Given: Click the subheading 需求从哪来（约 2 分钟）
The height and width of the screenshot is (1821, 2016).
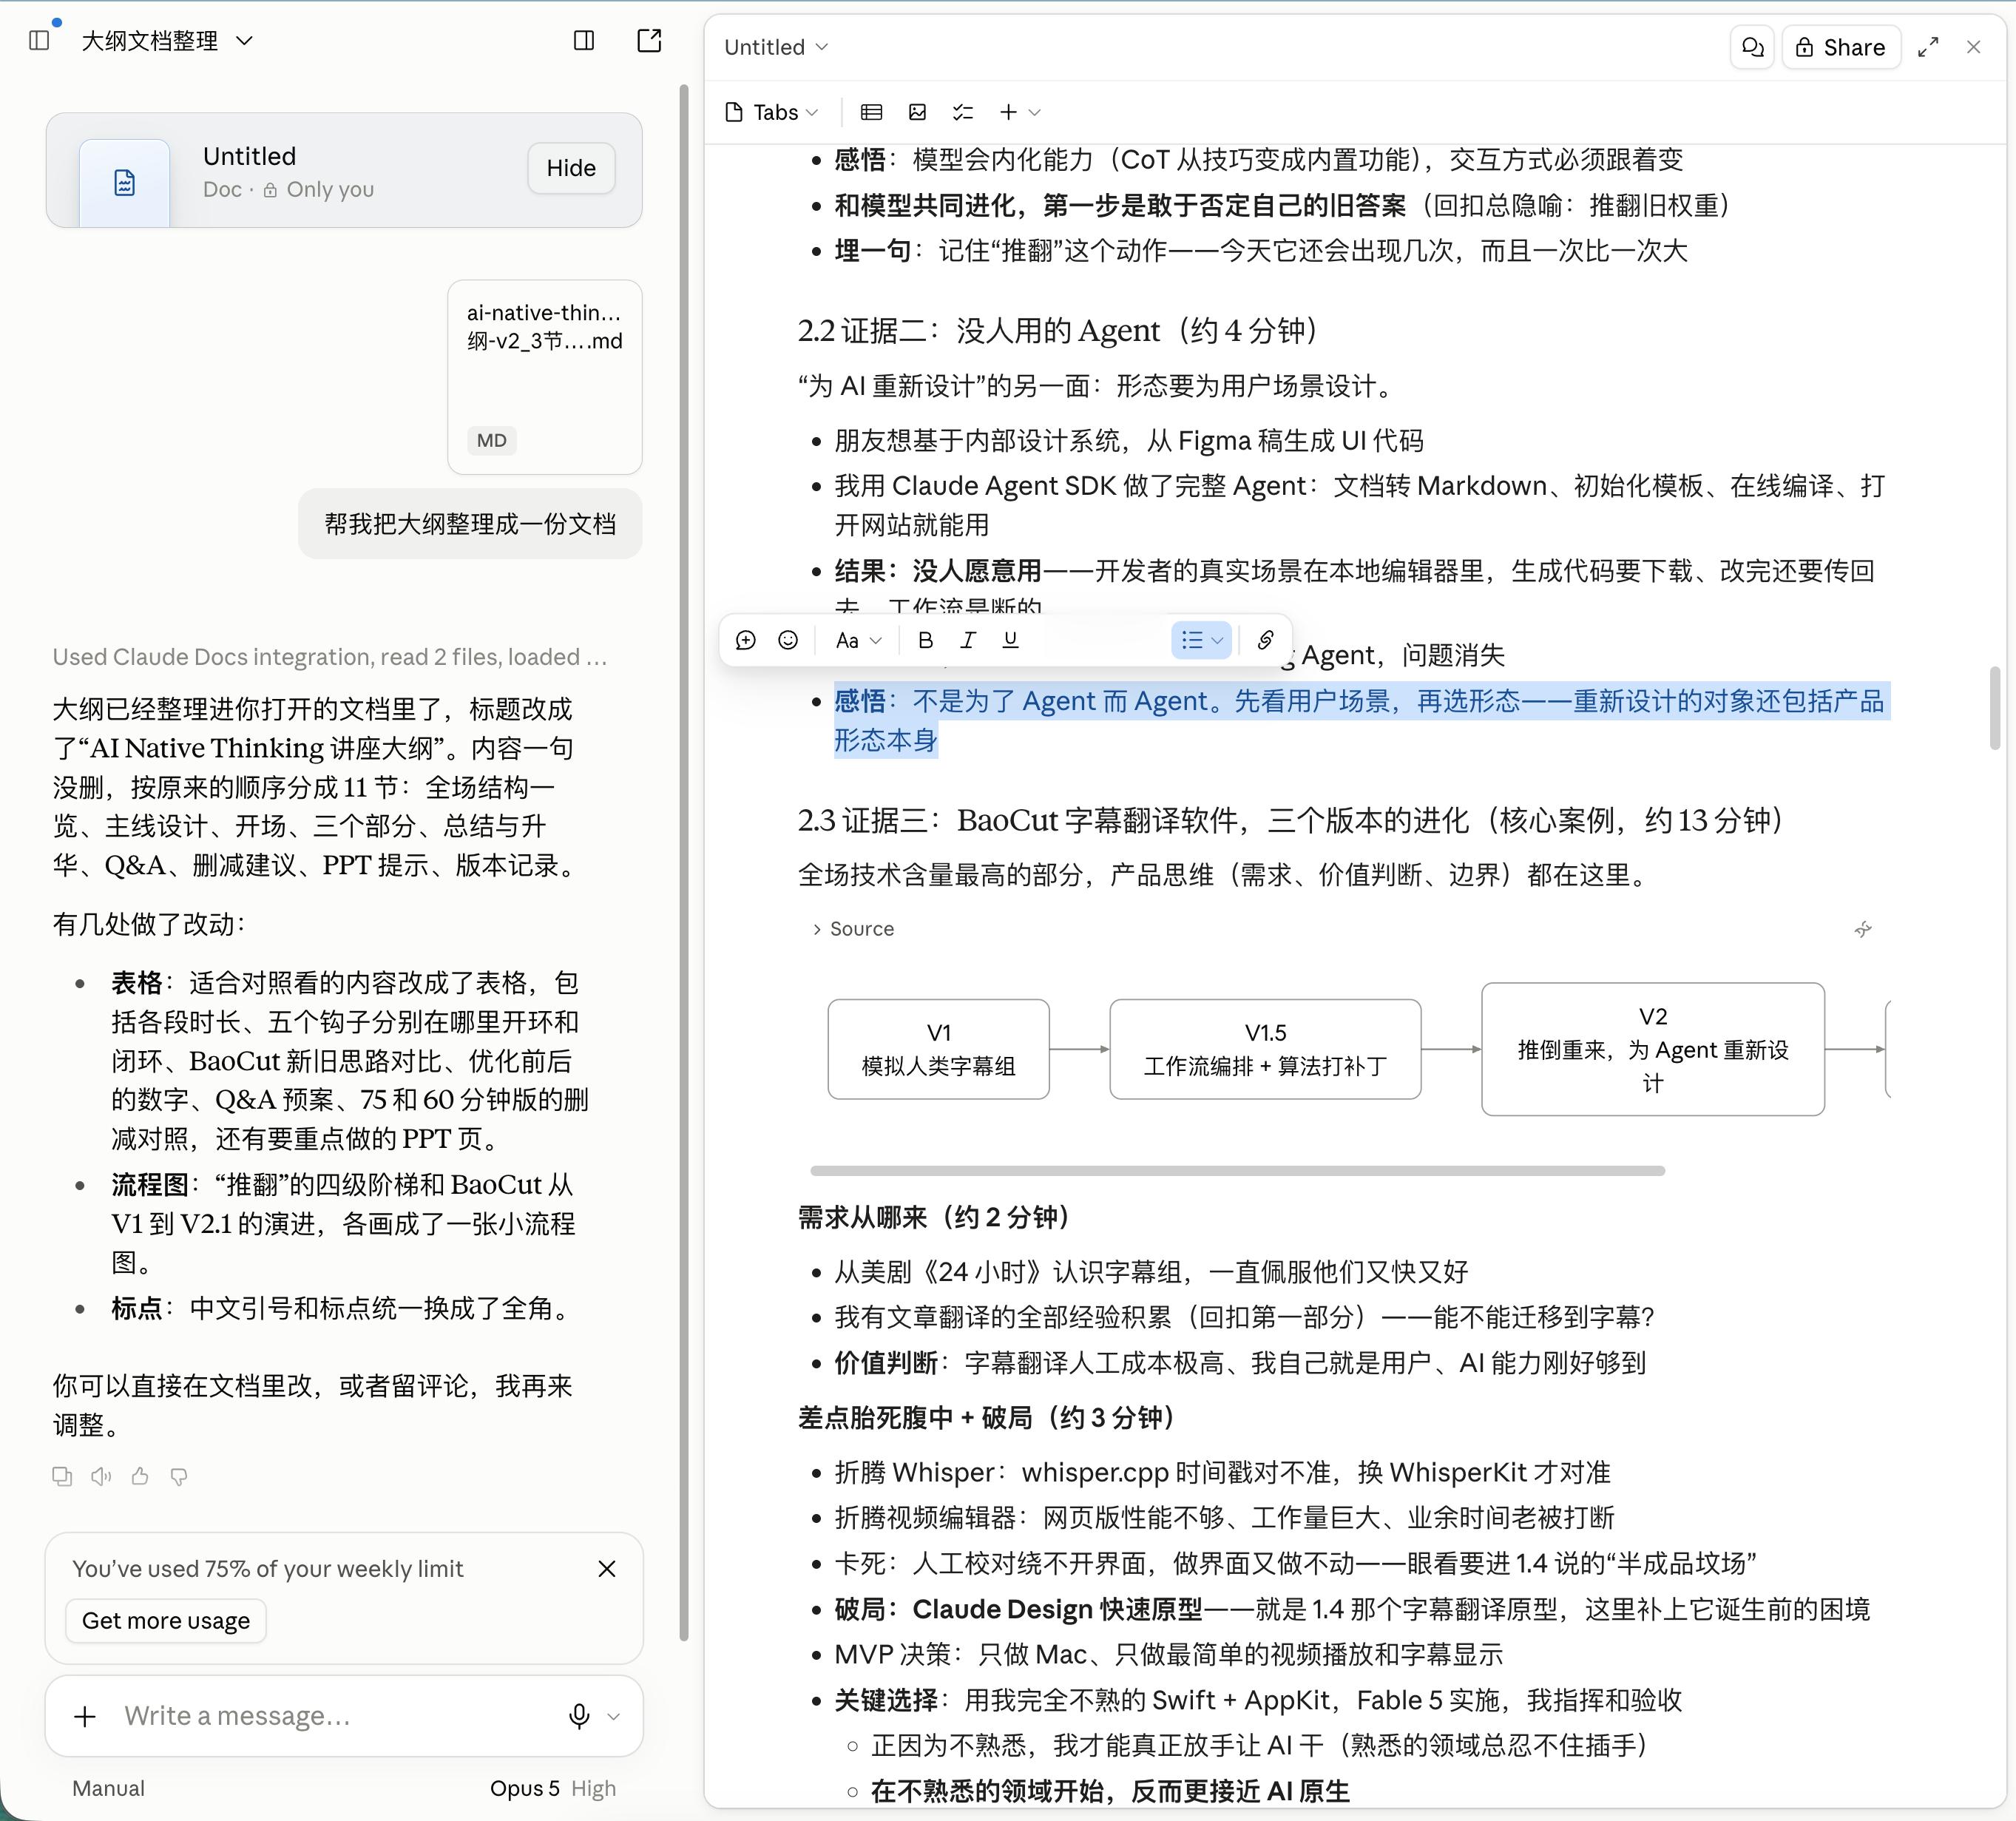Looking at the screenshot, I should 933,1217.
